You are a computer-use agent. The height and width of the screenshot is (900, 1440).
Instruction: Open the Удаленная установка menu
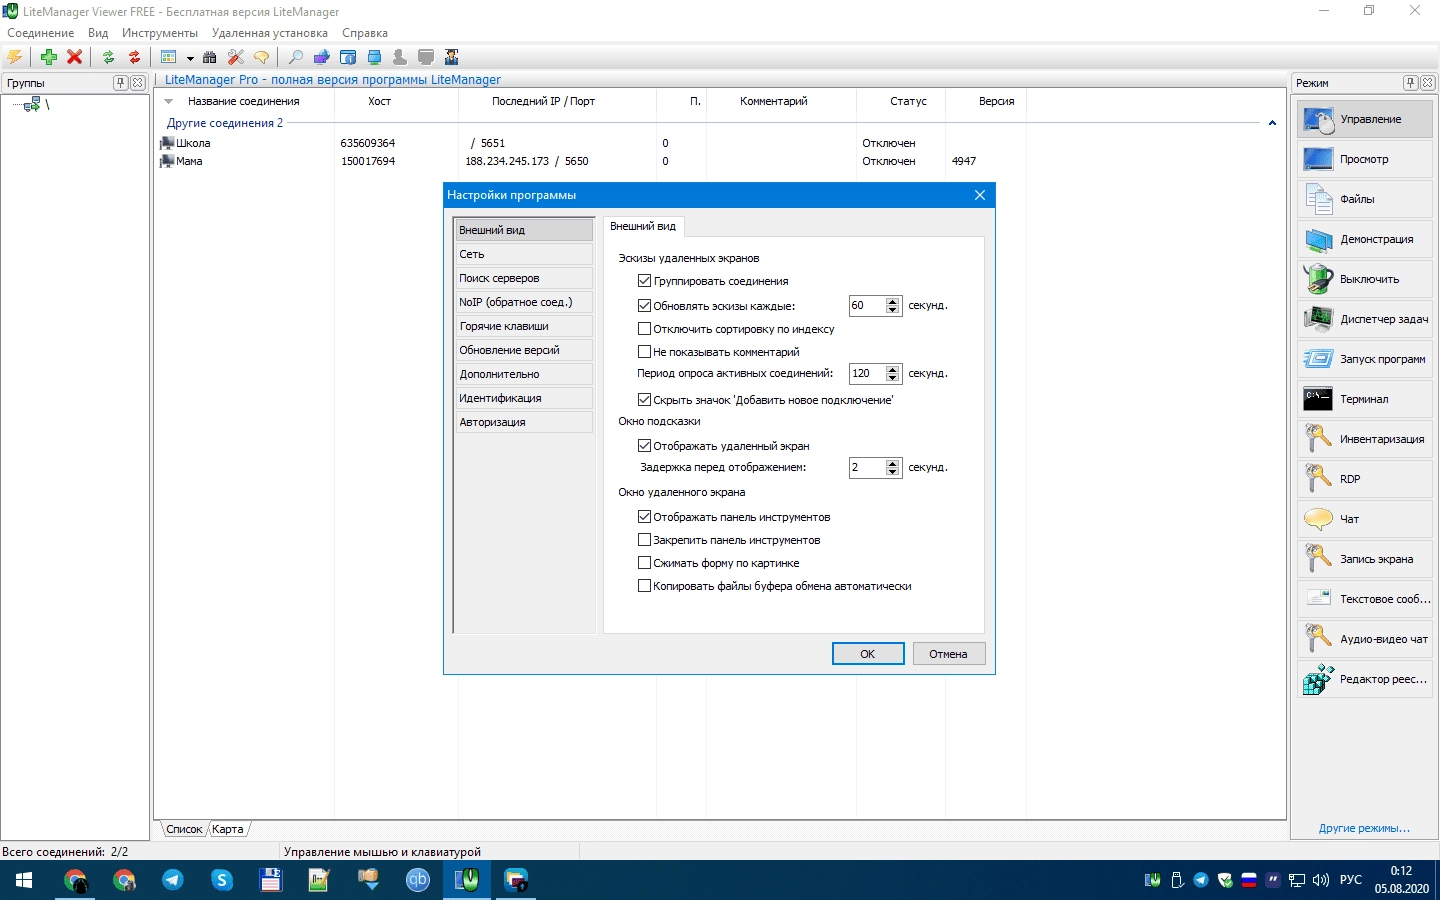coord(270,33)
